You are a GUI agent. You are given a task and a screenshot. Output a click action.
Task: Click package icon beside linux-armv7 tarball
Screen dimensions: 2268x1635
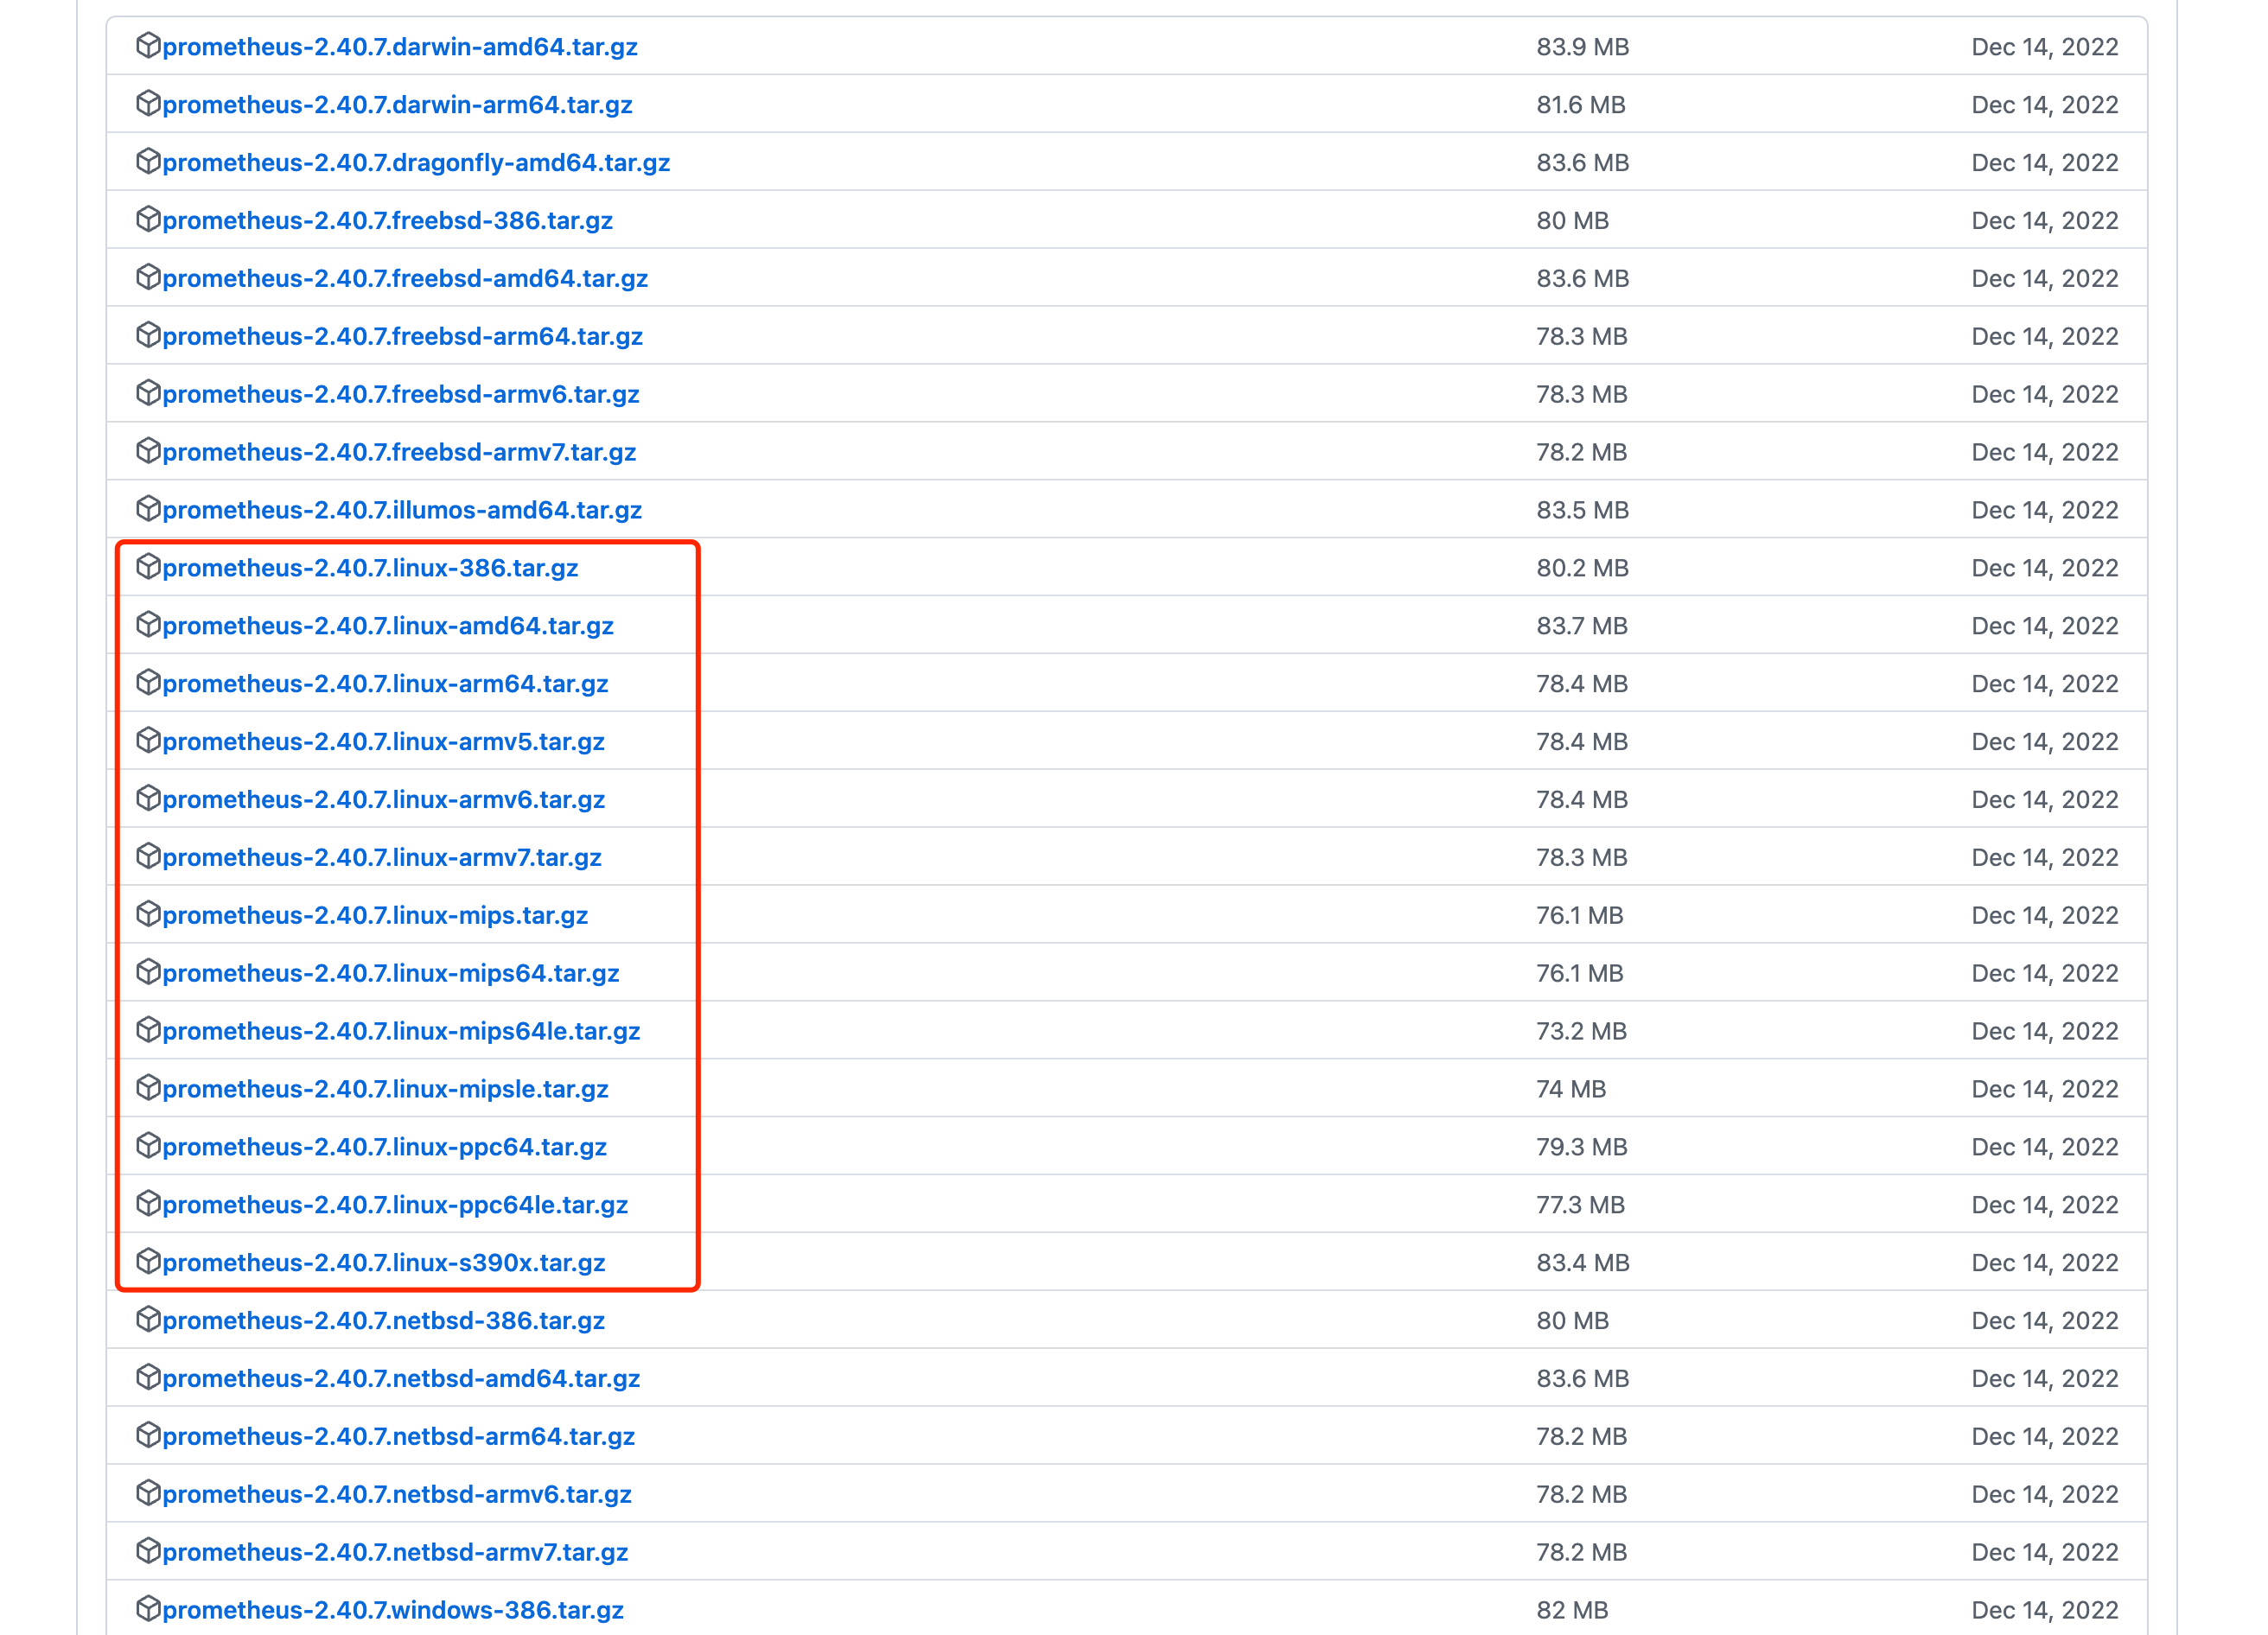(148, 856)
